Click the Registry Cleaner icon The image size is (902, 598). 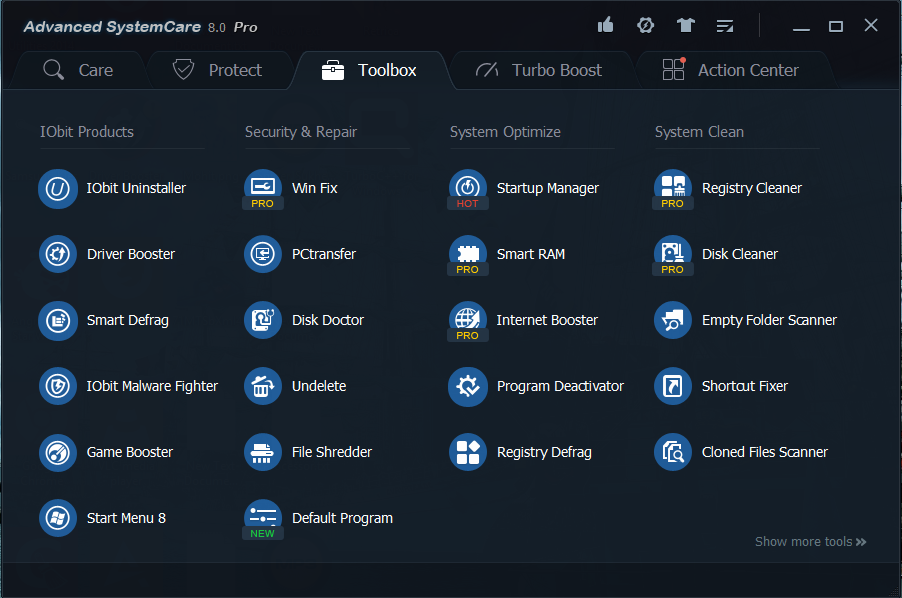(x=672, y=189)
